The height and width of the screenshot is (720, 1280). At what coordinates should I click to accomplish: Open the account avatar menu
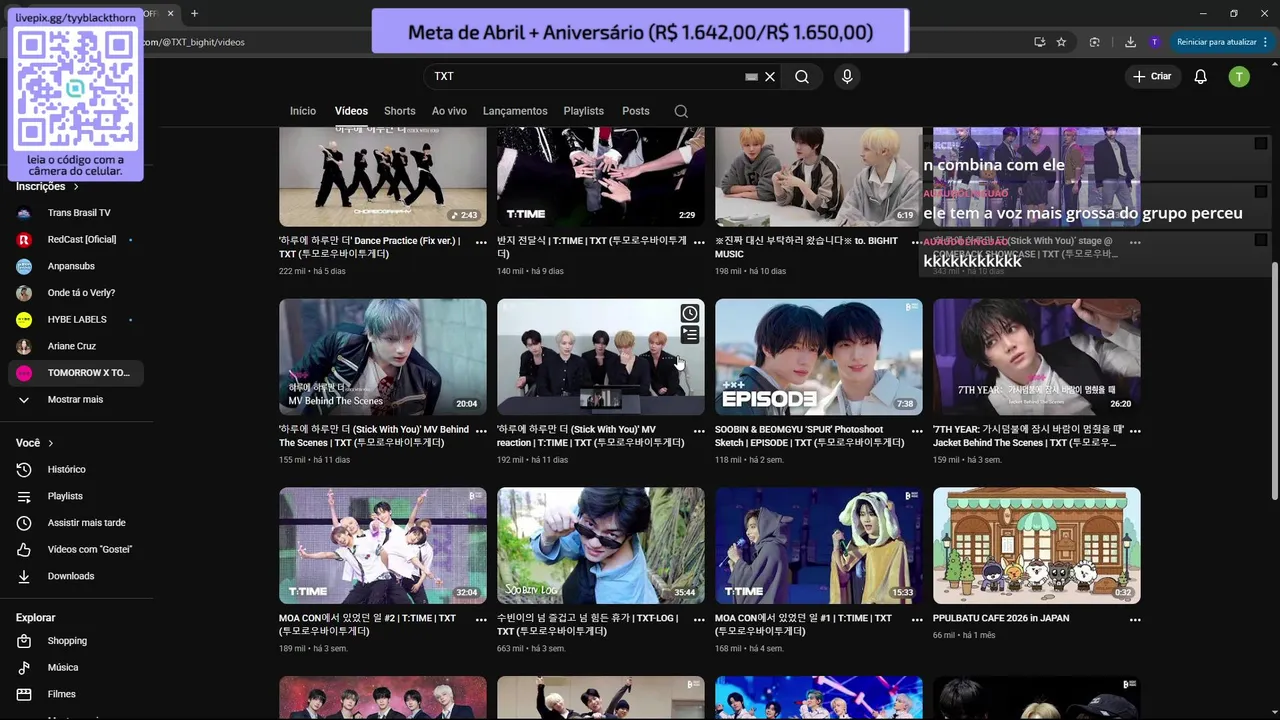(x=1239, y=77)
